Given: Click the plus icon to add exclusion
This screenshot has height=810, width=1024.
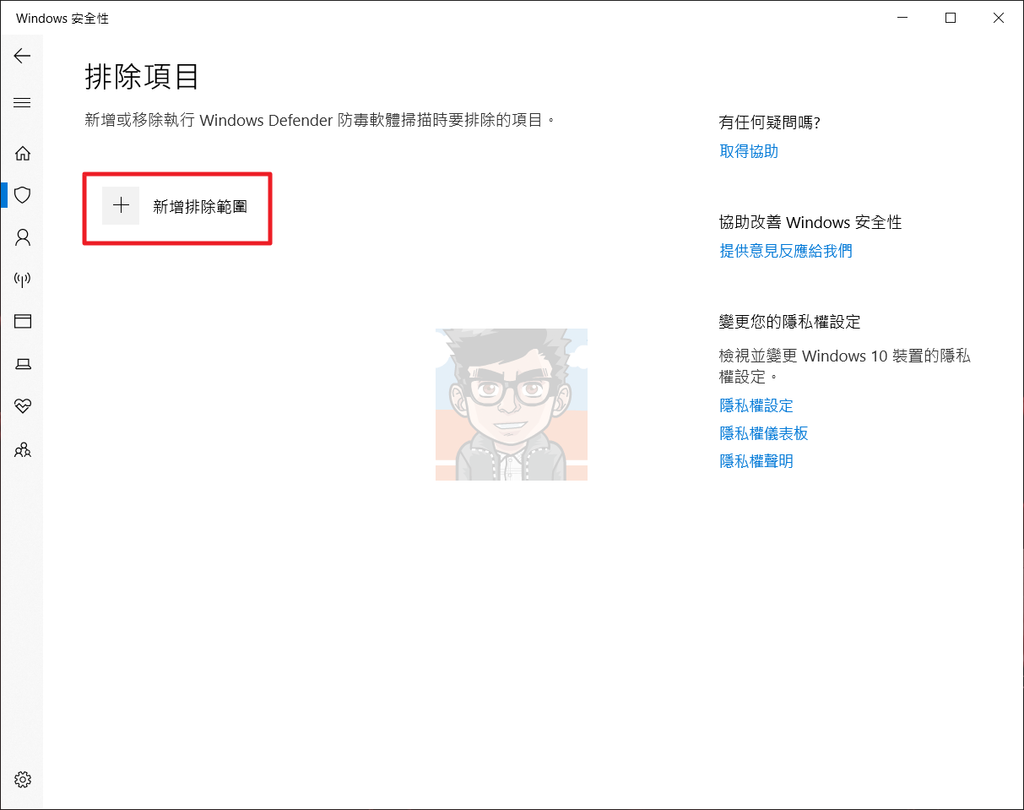Looking at the screenshot, I should (120, 206).
